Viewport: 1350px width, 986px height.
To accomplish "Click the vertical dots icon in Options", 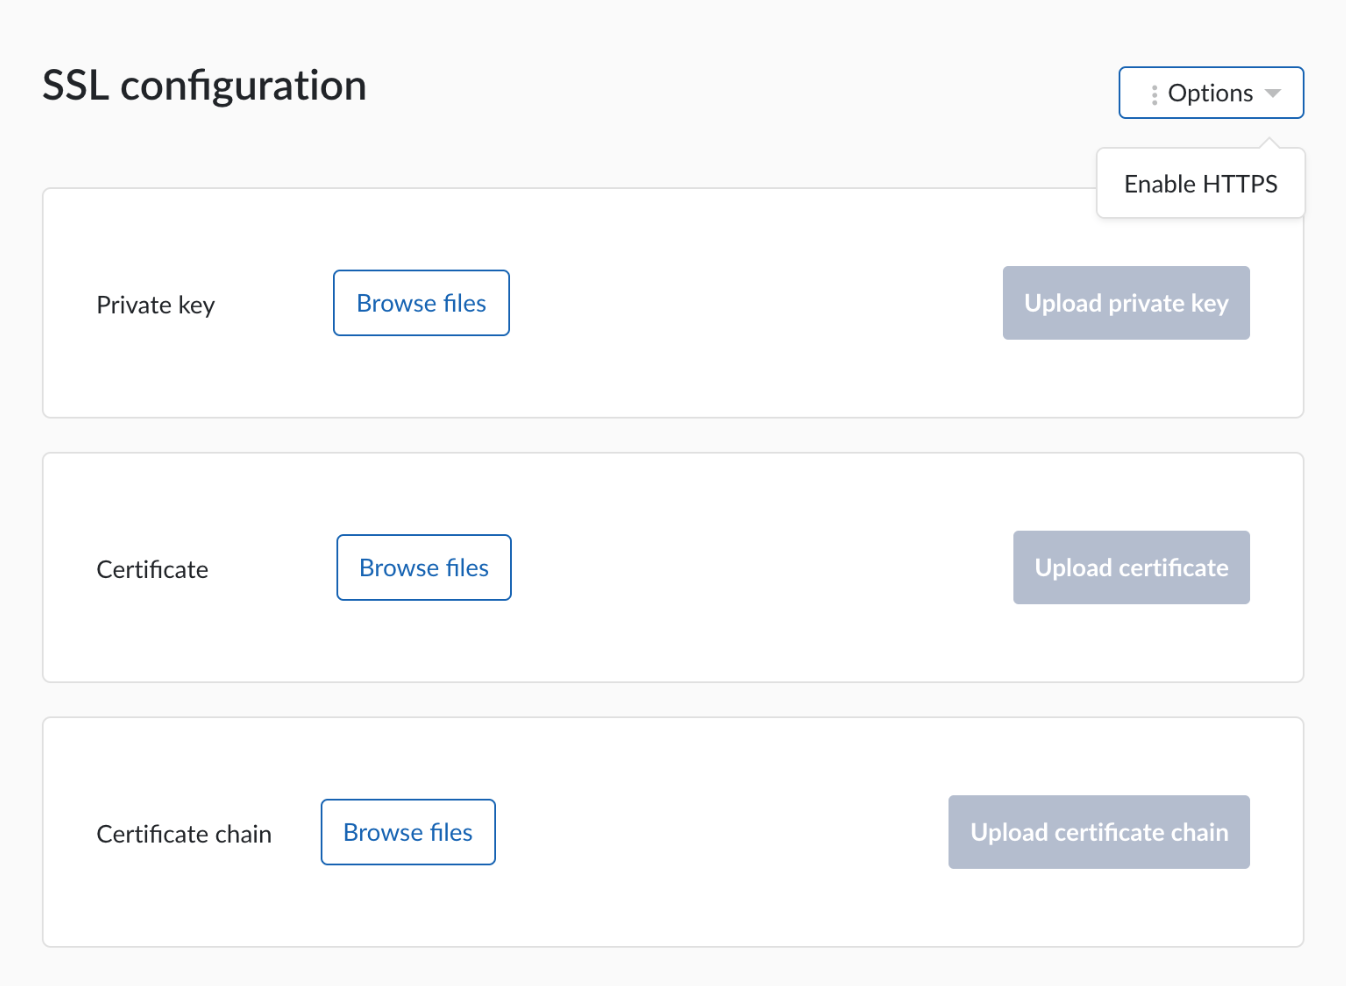I will 1154,94.
